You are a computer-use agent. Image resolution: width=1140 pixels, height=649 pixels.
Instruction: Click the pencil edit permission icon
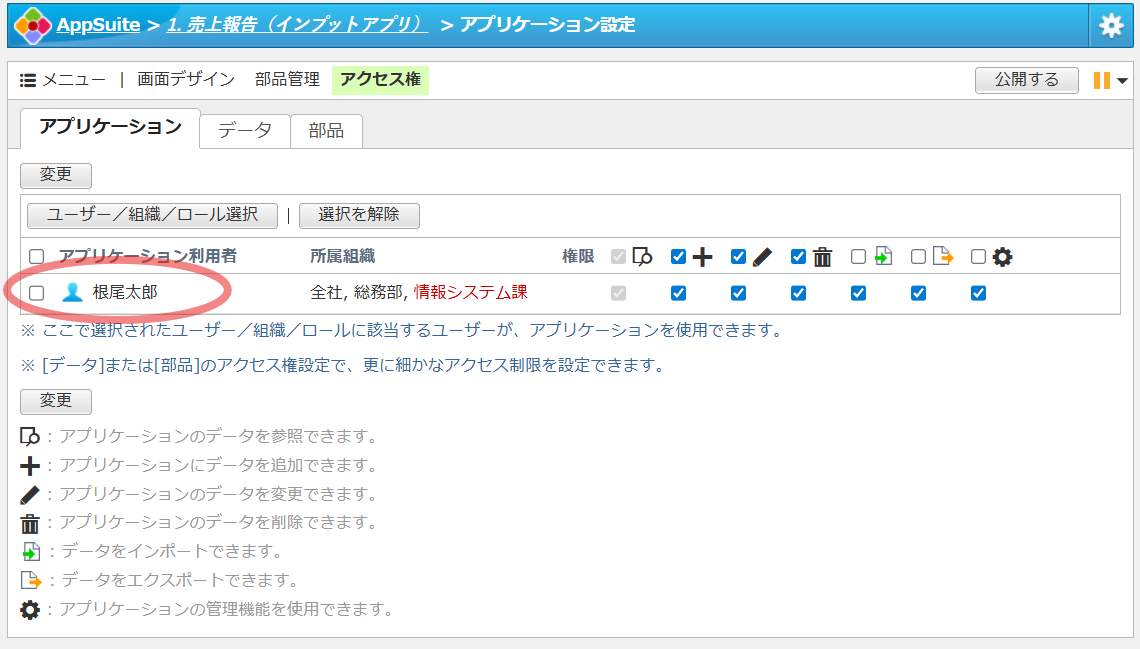[762, 257]
